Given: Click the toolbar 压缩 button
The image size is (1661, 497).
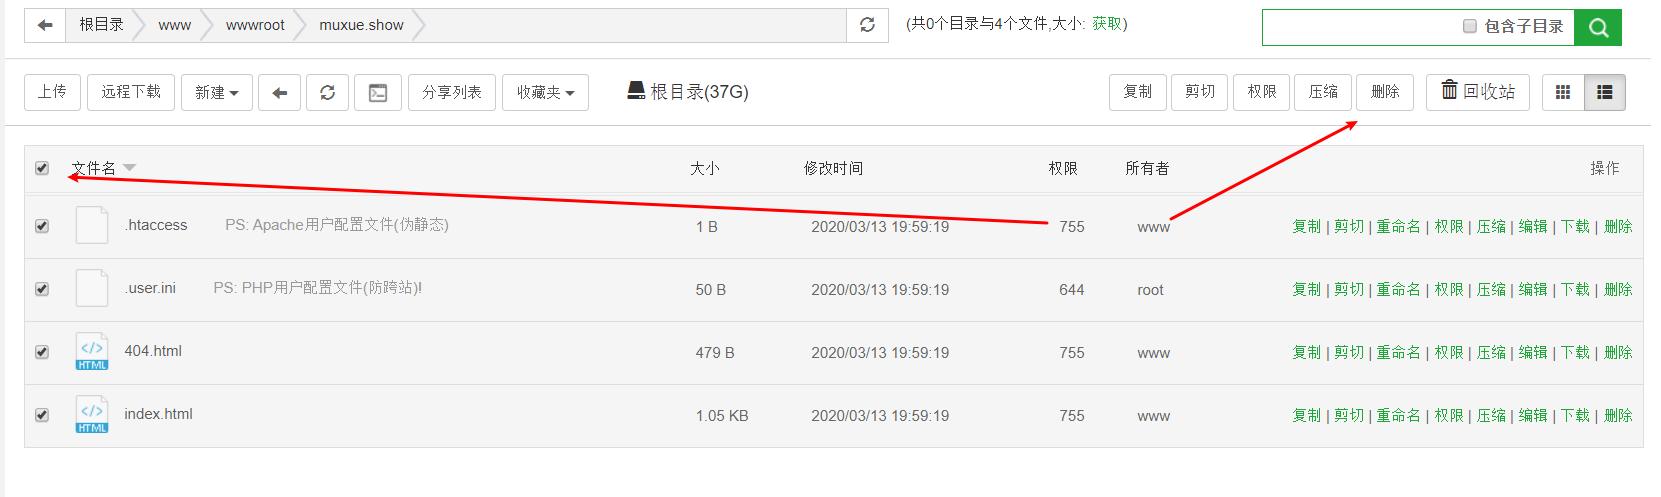Looking at the screenshot, I should (x=1323, y=92).
